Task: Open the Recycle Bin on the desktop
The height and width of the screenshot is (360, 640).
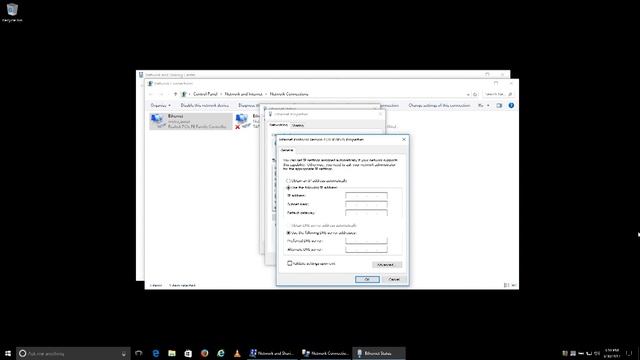Action: click(12, 12)
